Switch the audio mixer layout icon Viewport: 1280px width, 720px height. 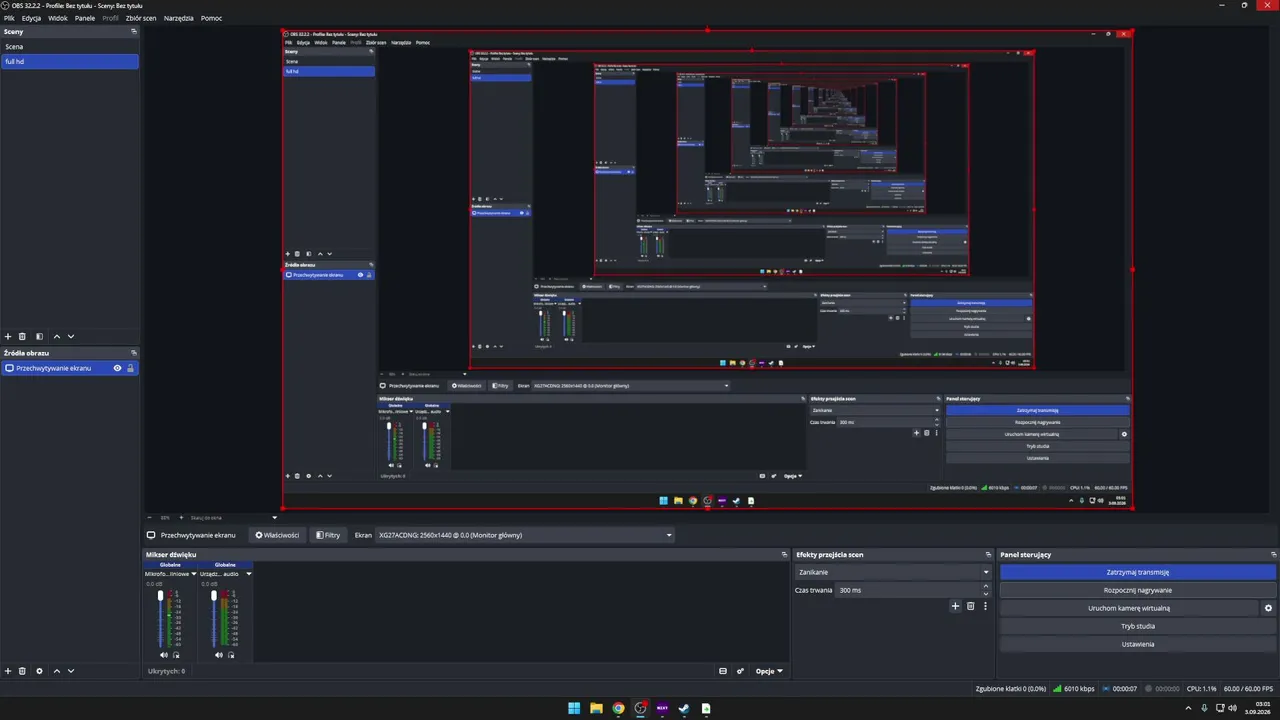723,671
